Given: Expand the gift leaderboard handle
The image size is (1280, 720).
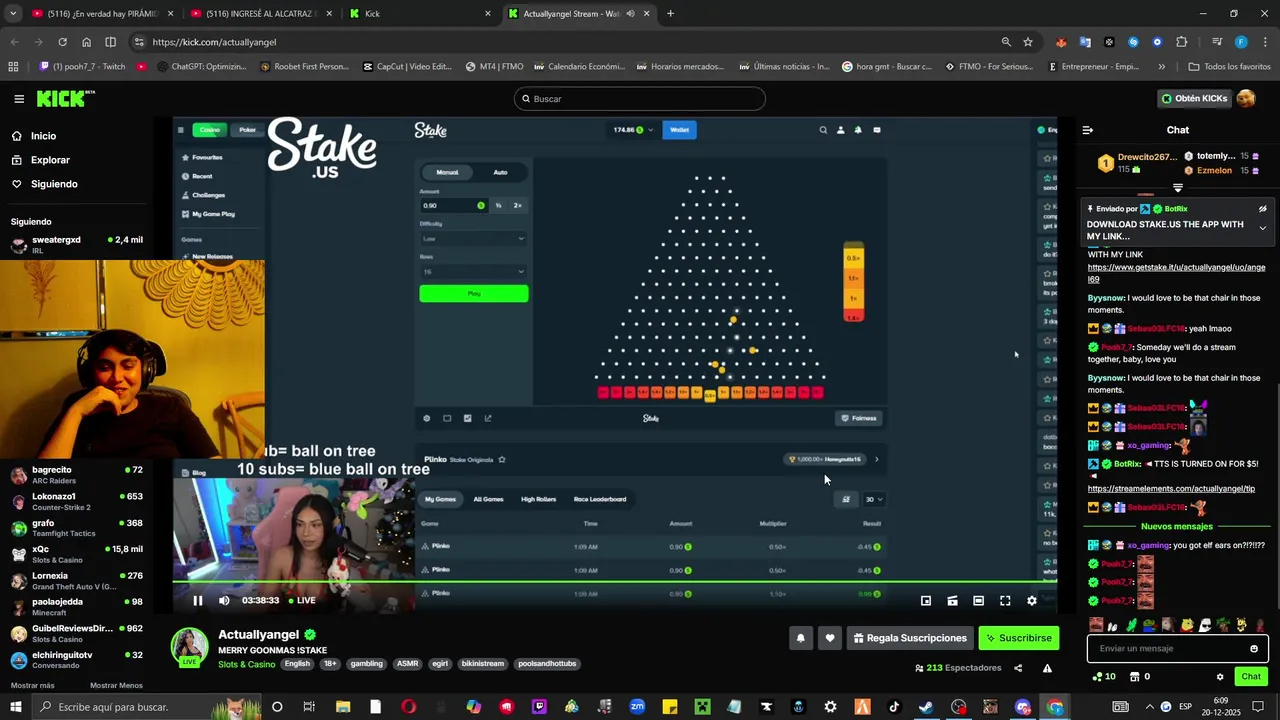Looking at the screenshot, I should [x=1177, y=188].
